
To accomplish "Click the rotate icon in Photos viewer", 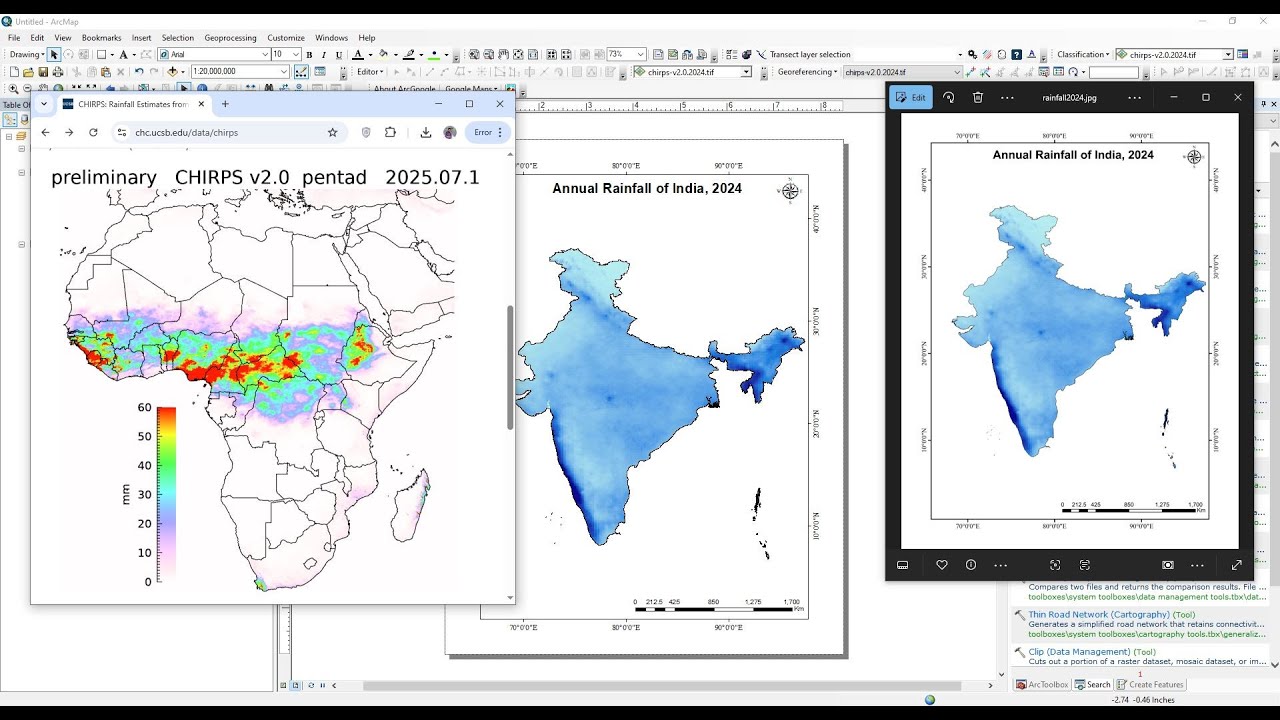I will [x=948, y=97].
